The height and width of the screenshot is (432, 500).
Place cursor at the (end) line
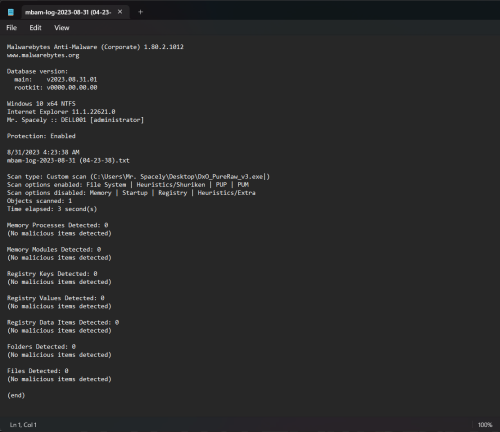16,395
